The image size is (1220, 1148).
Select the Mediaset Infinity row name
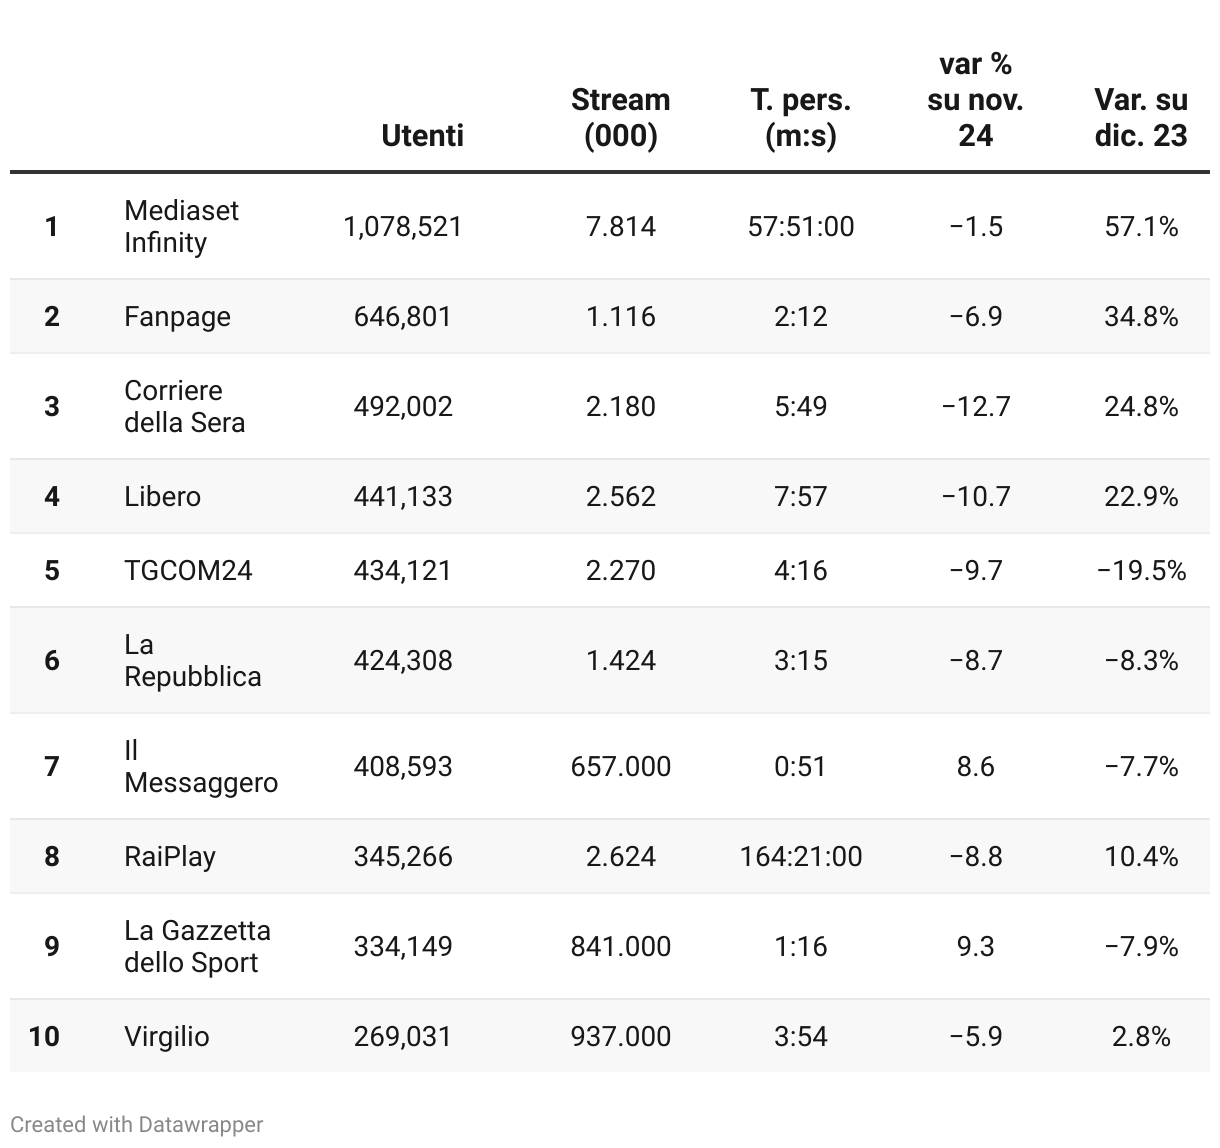click(x=181, y=226)
